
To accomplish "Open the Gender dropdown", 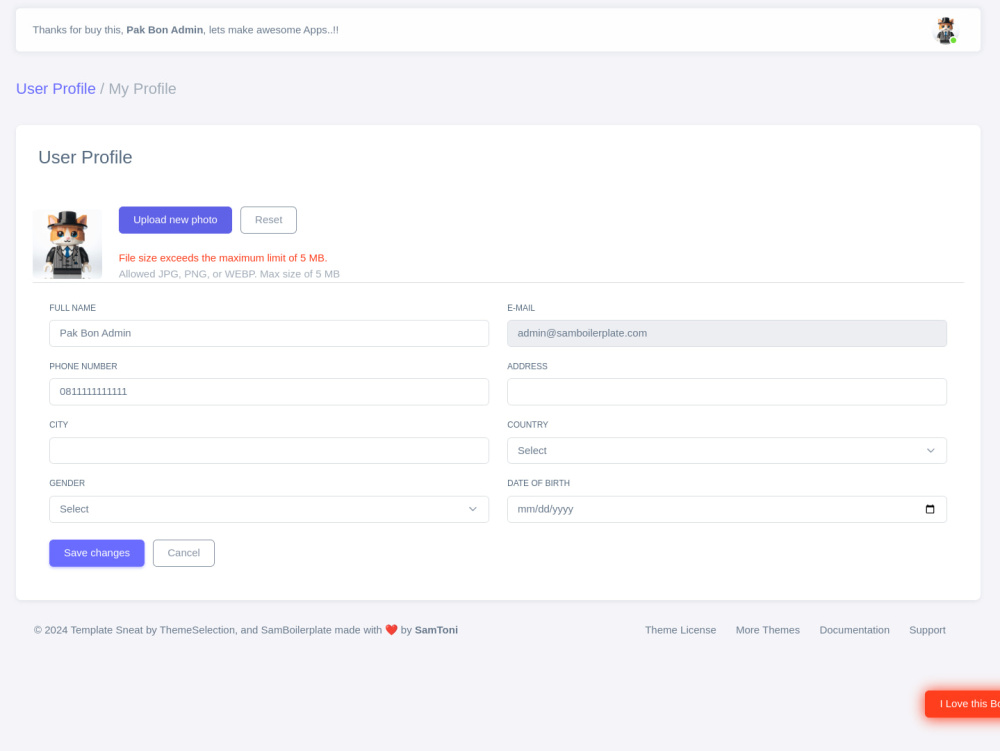I will [x=269, y=509].
